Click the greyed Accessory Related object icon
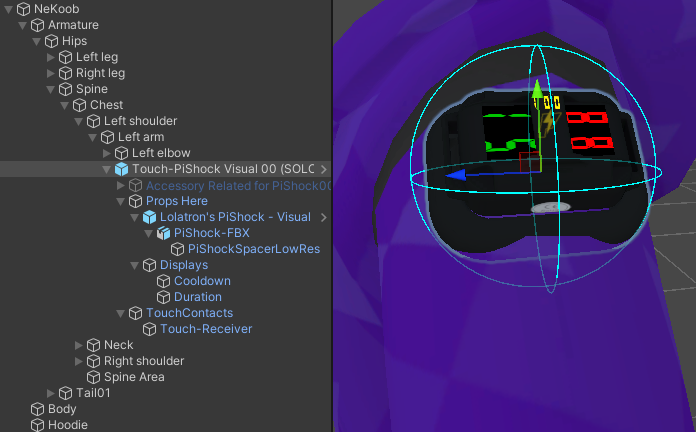 coord(135,185)
